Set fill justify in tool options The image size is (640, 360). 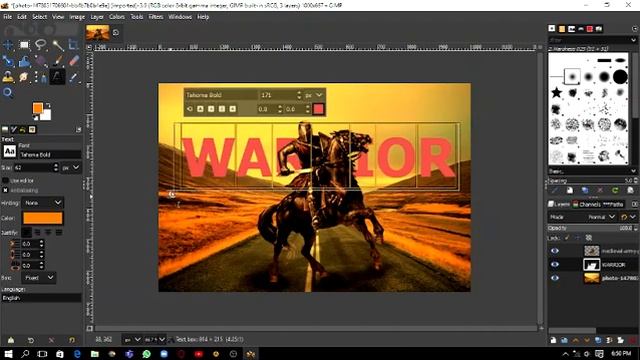point(59,232)
